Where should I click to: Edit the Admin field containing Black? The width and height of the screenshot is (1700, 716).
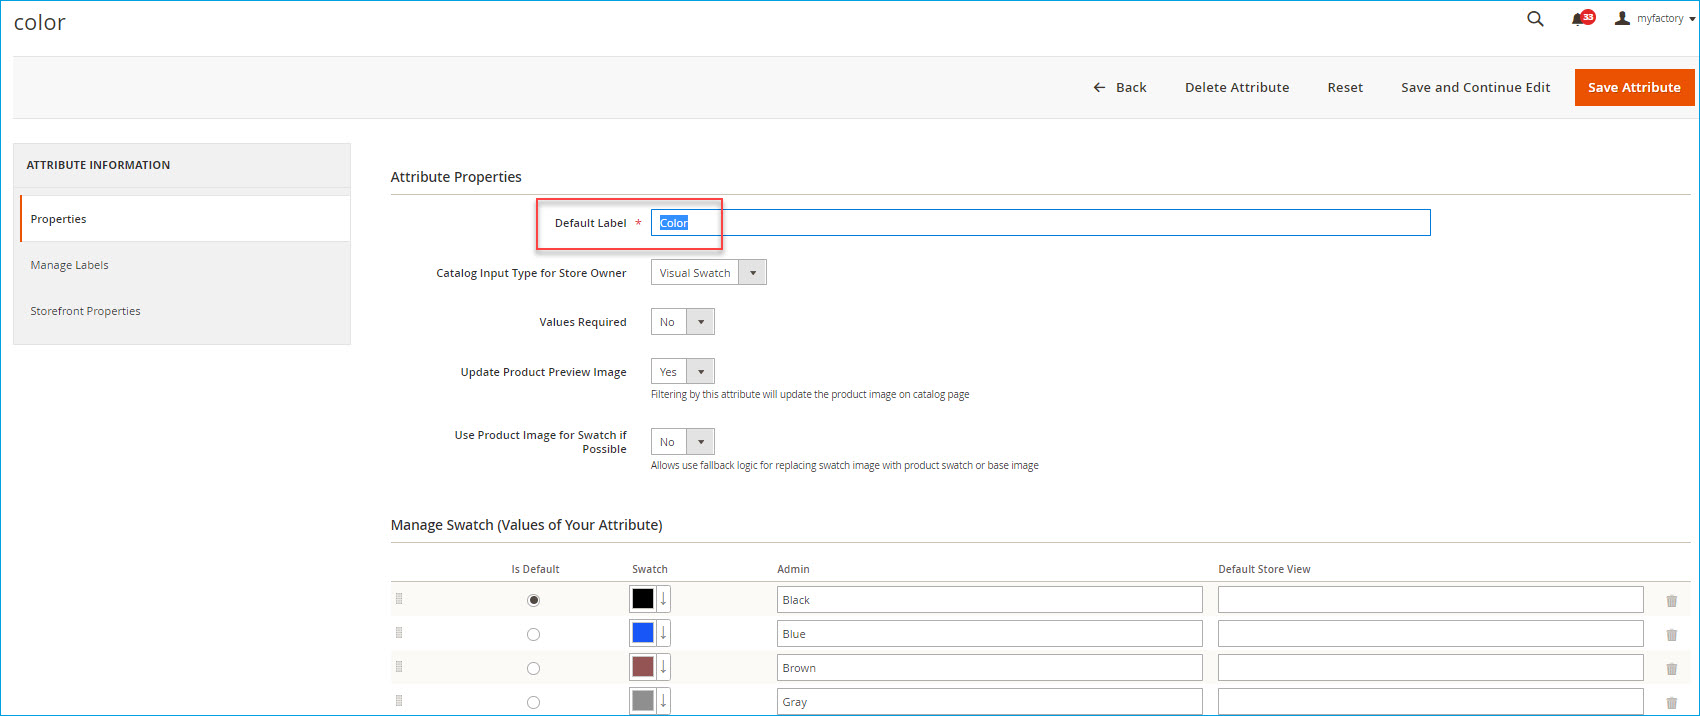click(x=990, y=600)
